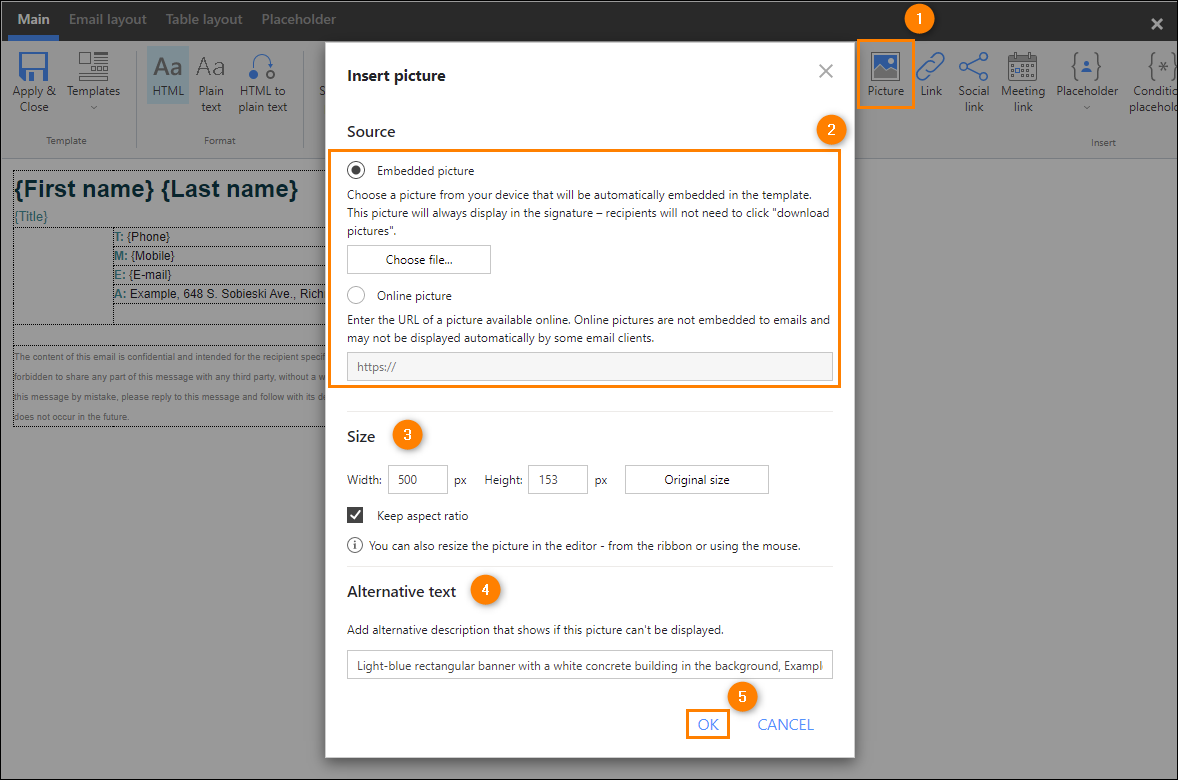The height and width of the screenshot is (780, 1178).
Task: Open the Placeholder tab
Action: click(x=298, y=20)
